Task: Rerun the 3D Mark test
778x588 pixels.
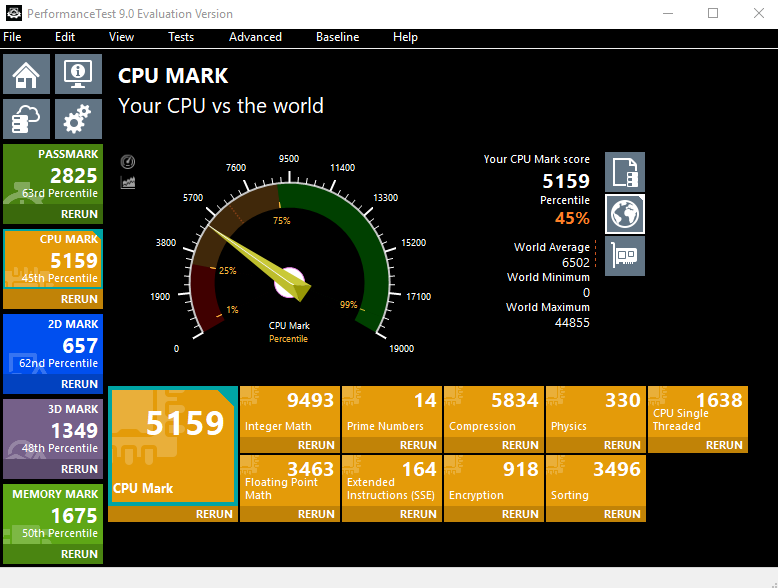Action: point(53,468)
